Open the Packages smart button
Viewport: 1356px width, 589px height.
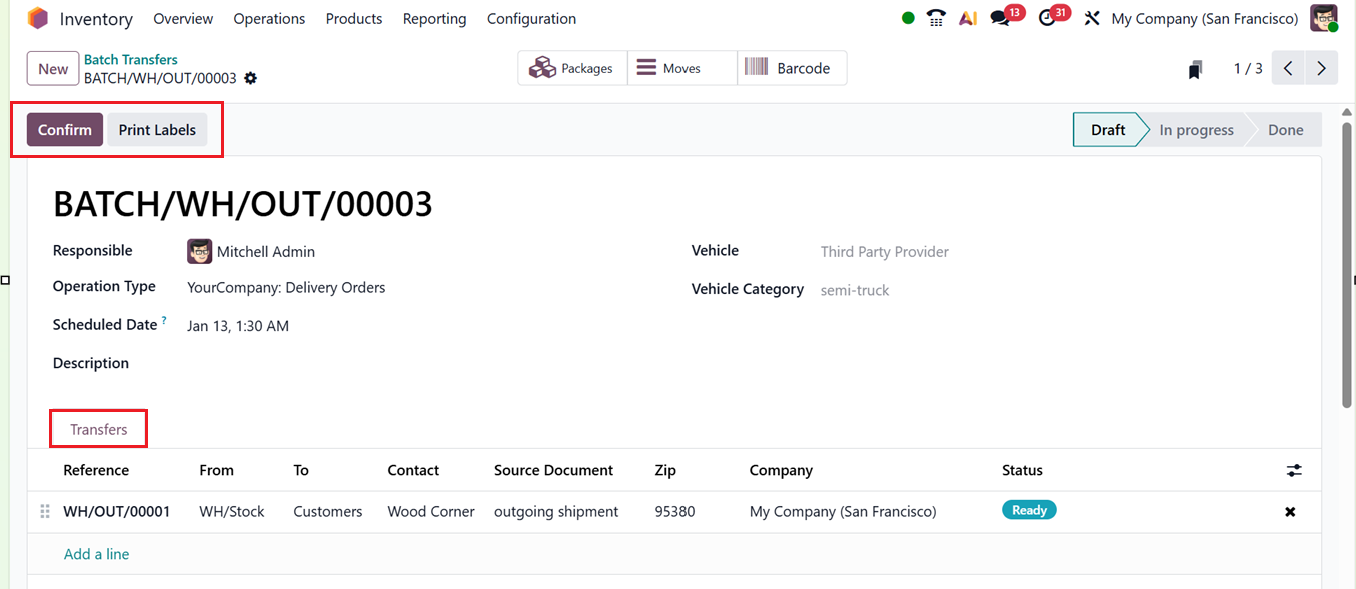tap(572, 67)
